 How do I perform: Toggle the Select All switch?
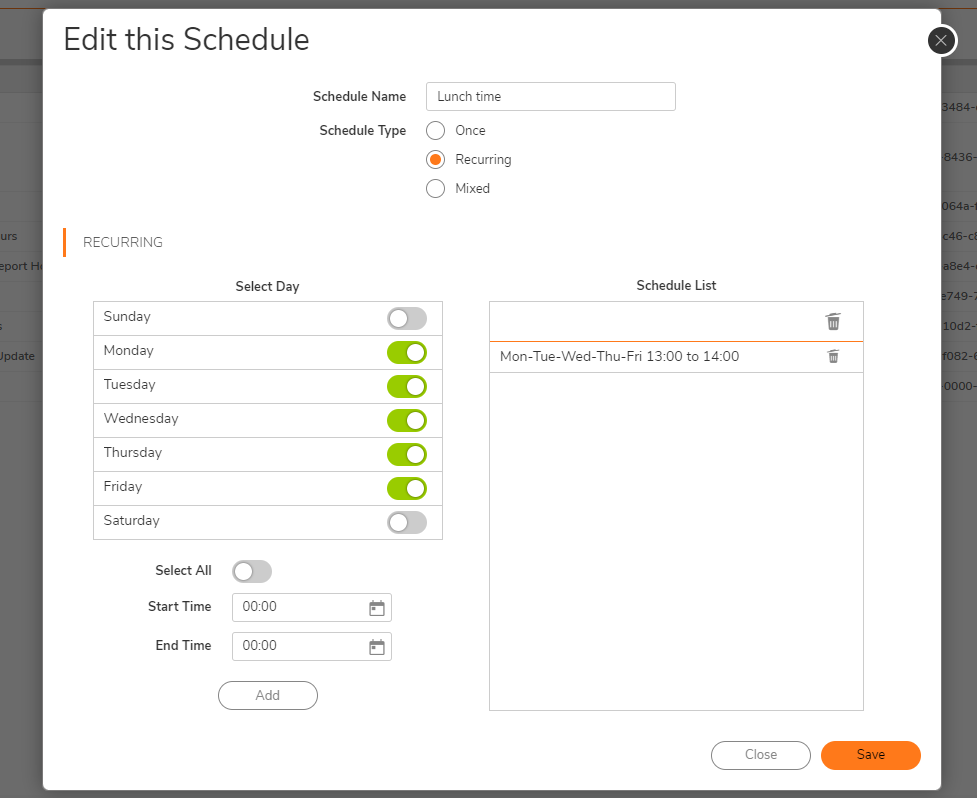(x=252, y=571)
